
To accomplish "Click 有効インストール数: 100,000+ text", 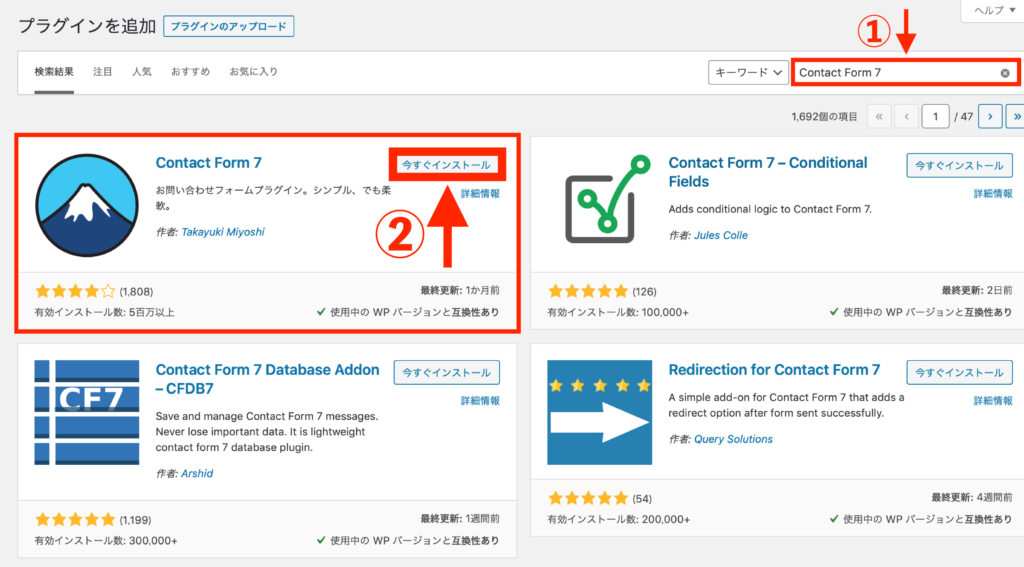I will point(618,312).
